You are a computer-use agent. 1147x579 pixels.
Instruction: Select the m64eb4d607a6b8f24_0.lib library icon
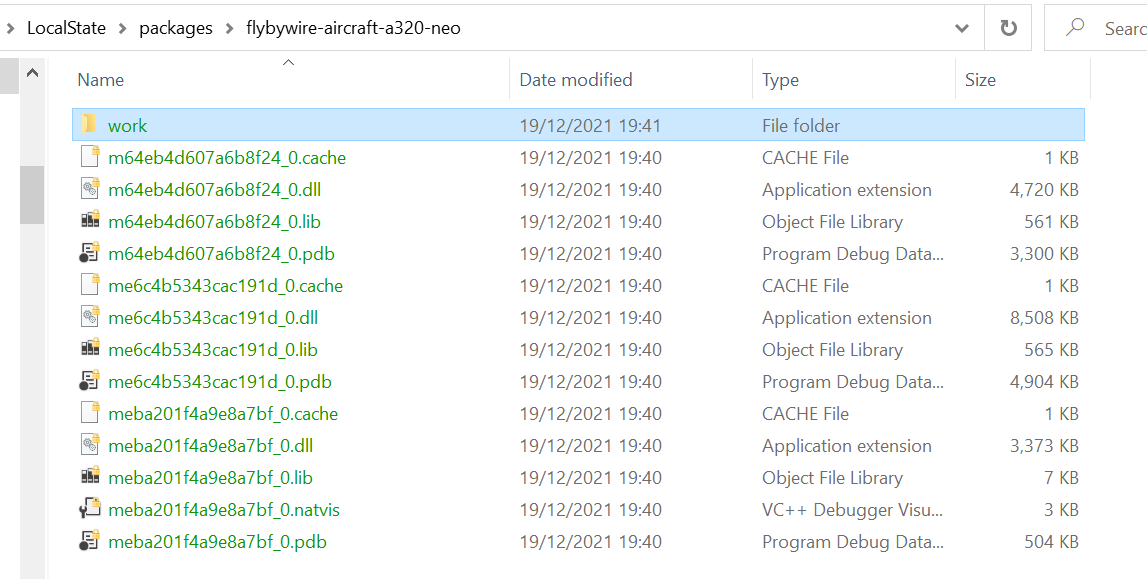click(x=88, y=221)
